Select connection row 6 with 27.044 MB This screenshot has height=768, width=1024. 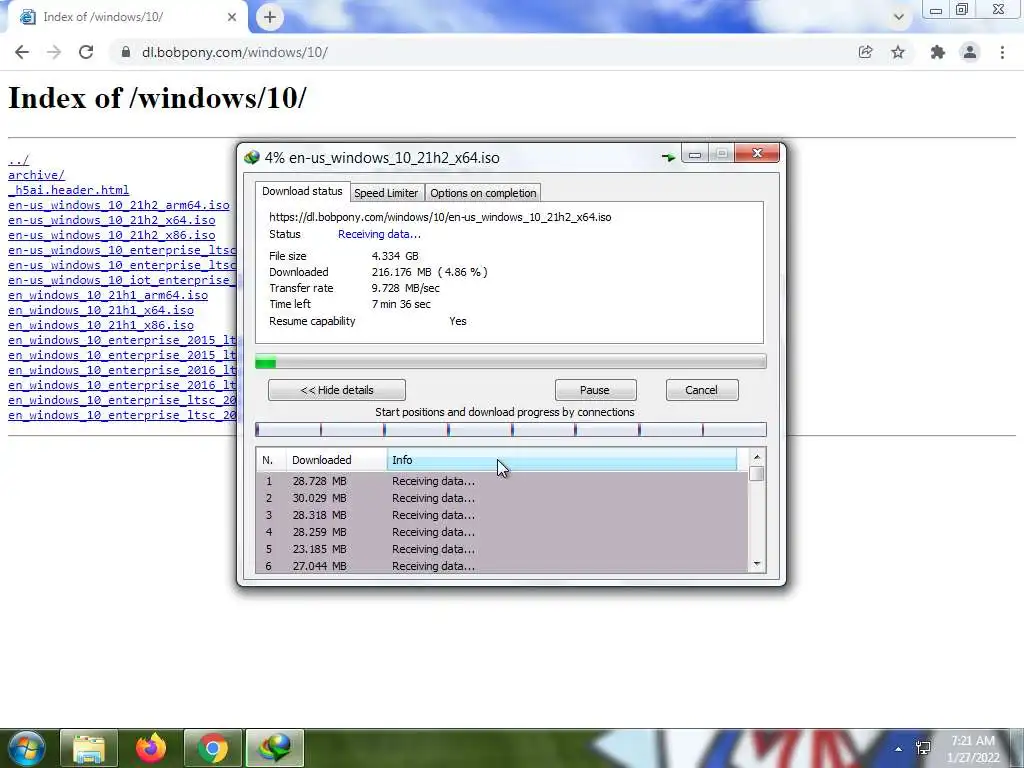[502, 566]
